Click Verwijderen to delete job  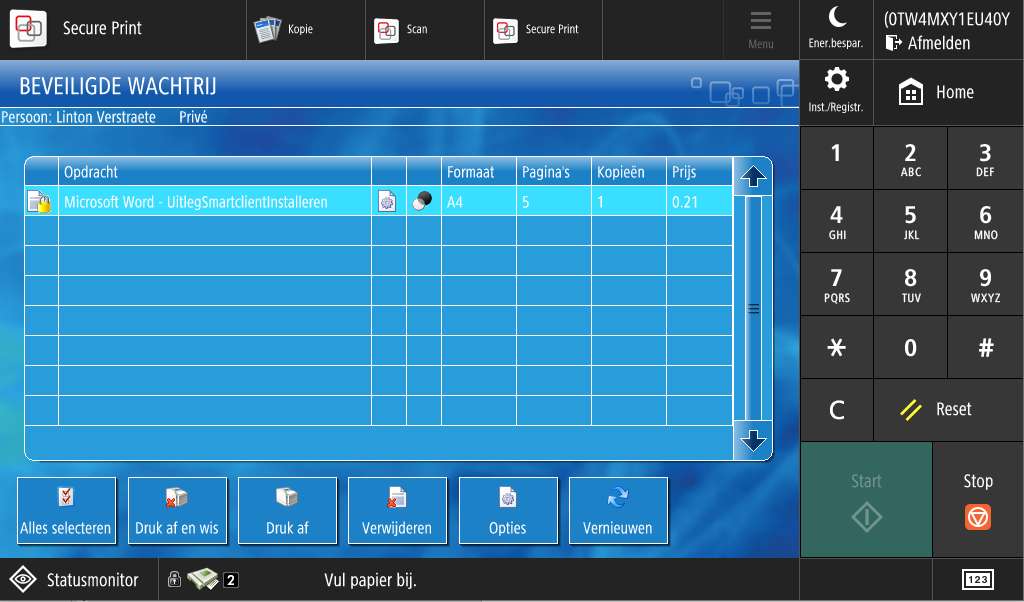(x=397, y=511)
